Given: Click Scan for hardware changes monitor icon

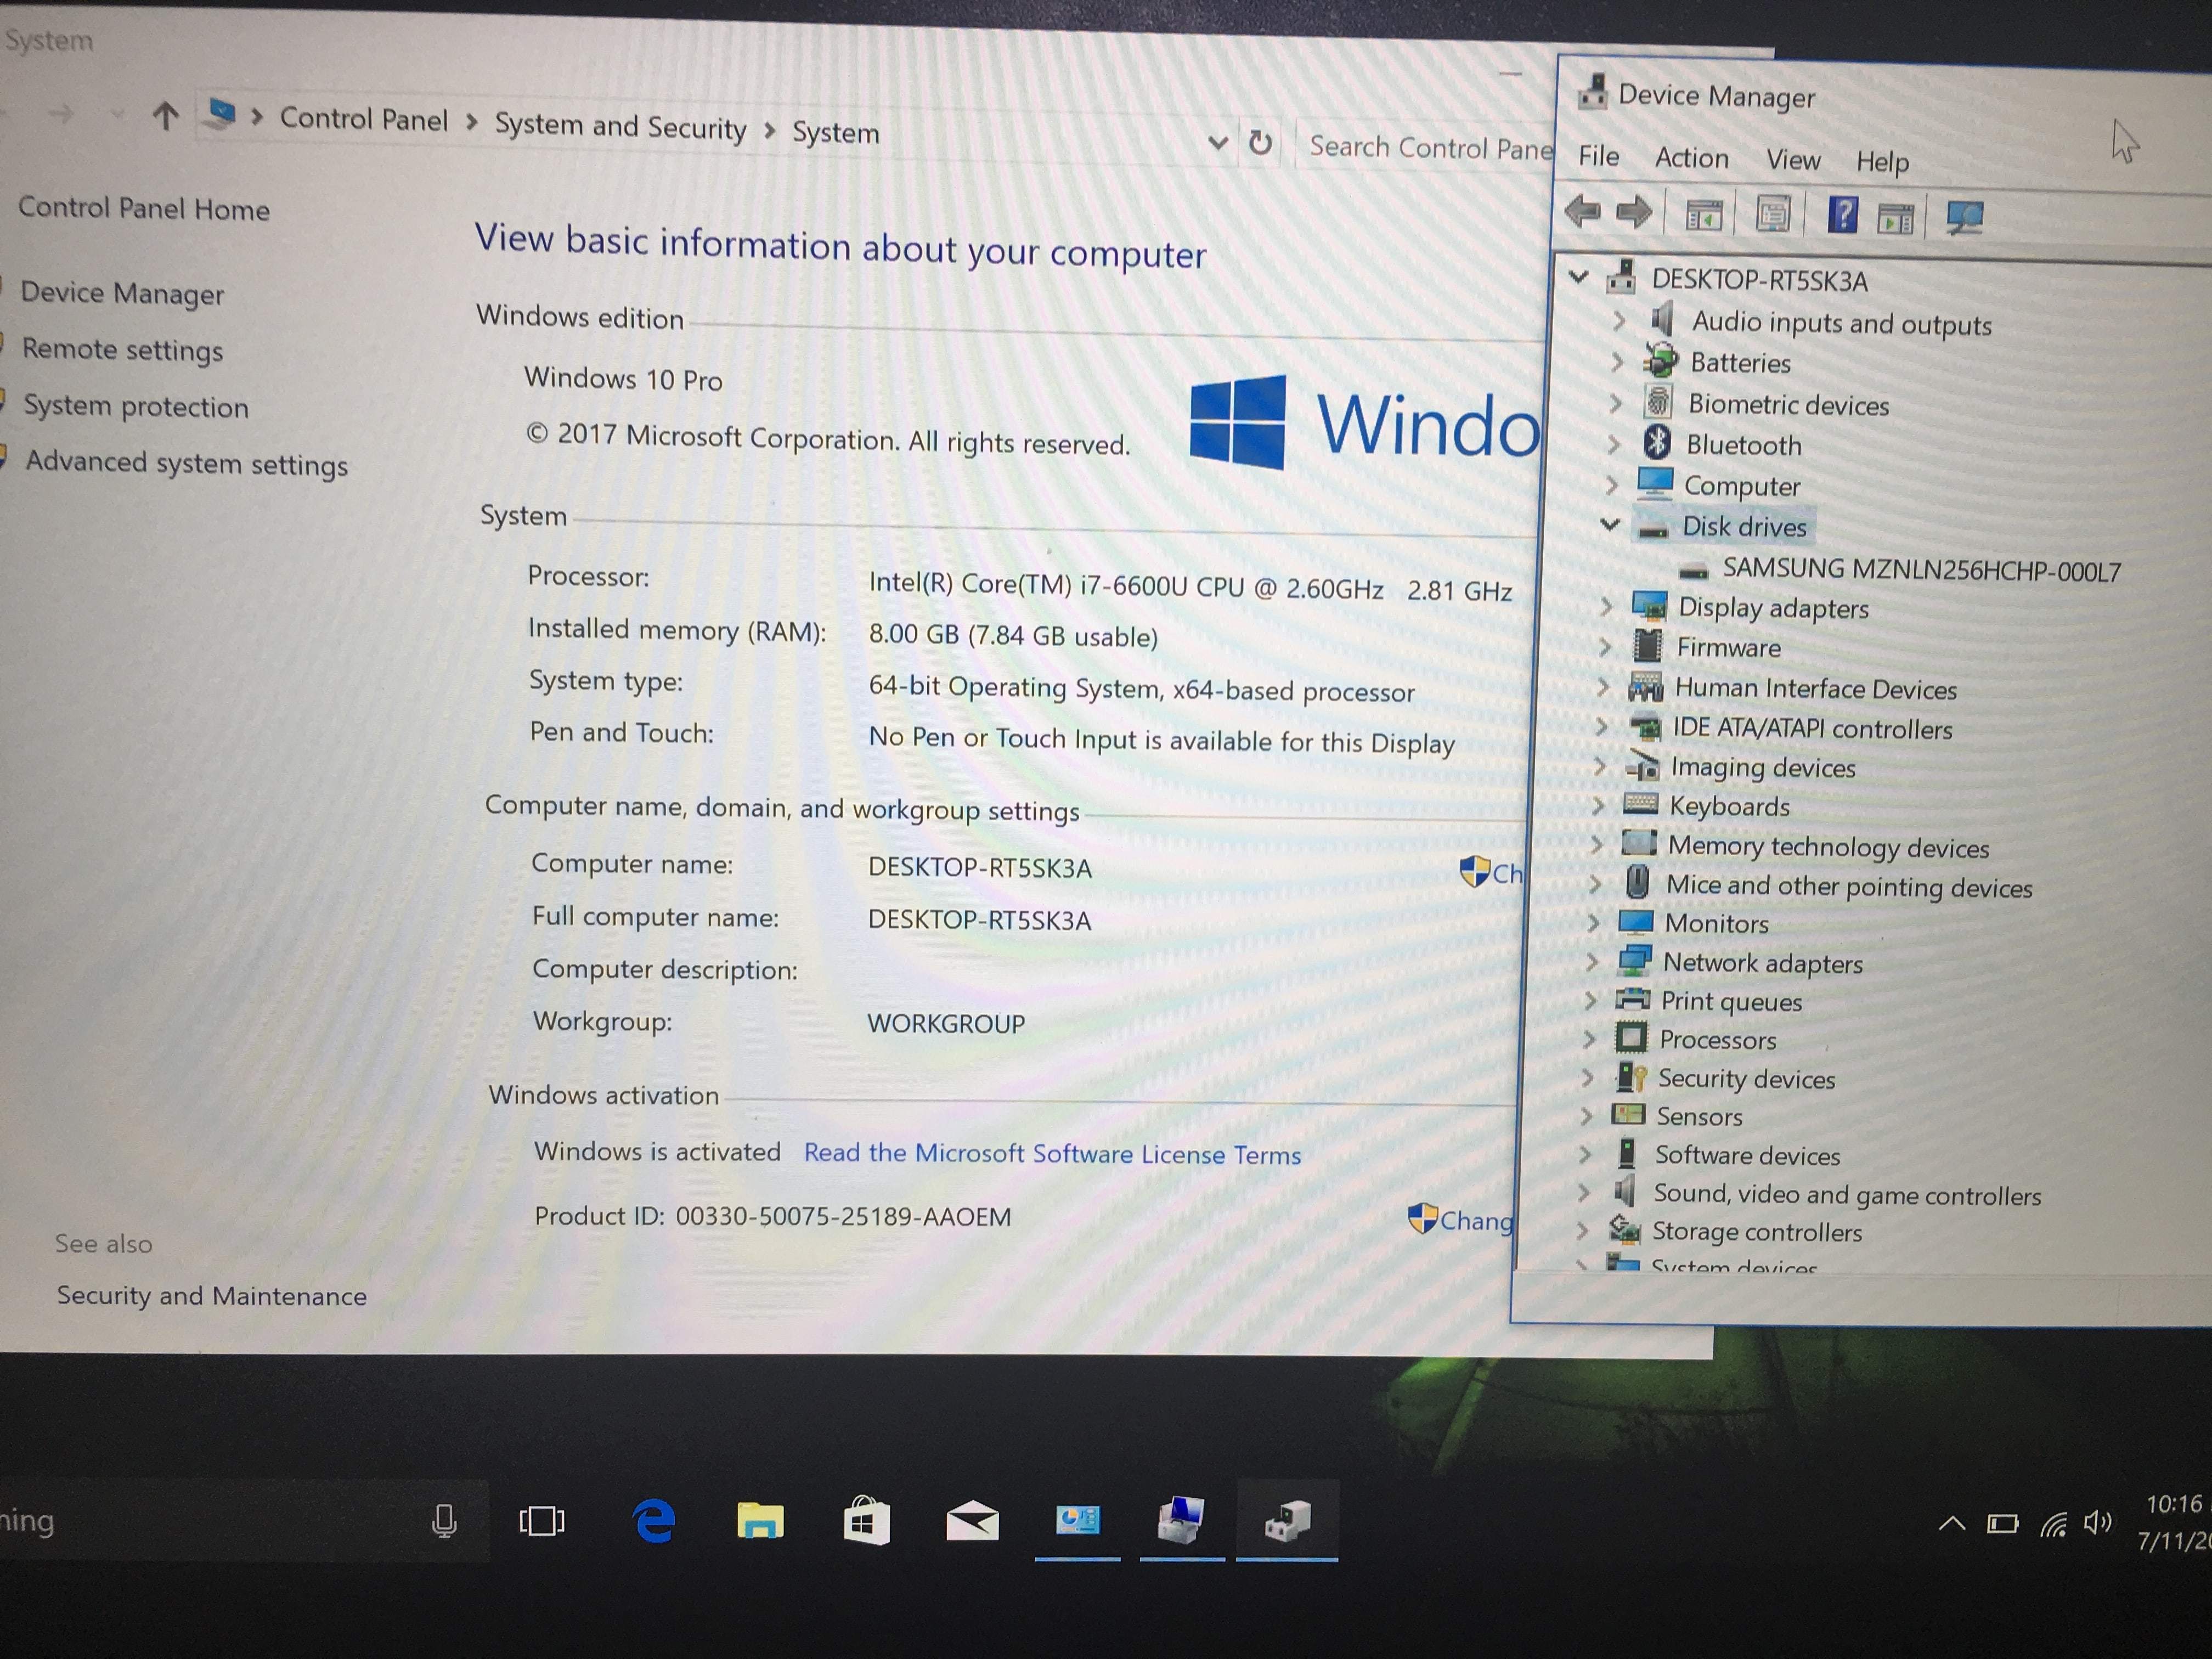Looking at the screenshot, I should point(1965,217).
